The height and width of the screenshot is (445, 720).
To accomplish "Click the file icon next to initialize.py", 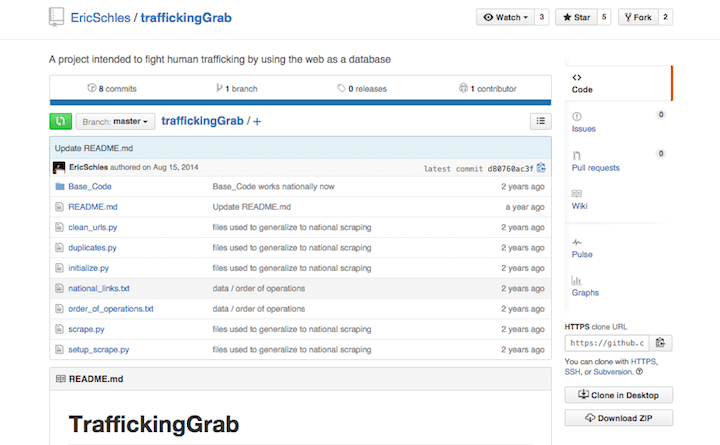I will point(59,268).
